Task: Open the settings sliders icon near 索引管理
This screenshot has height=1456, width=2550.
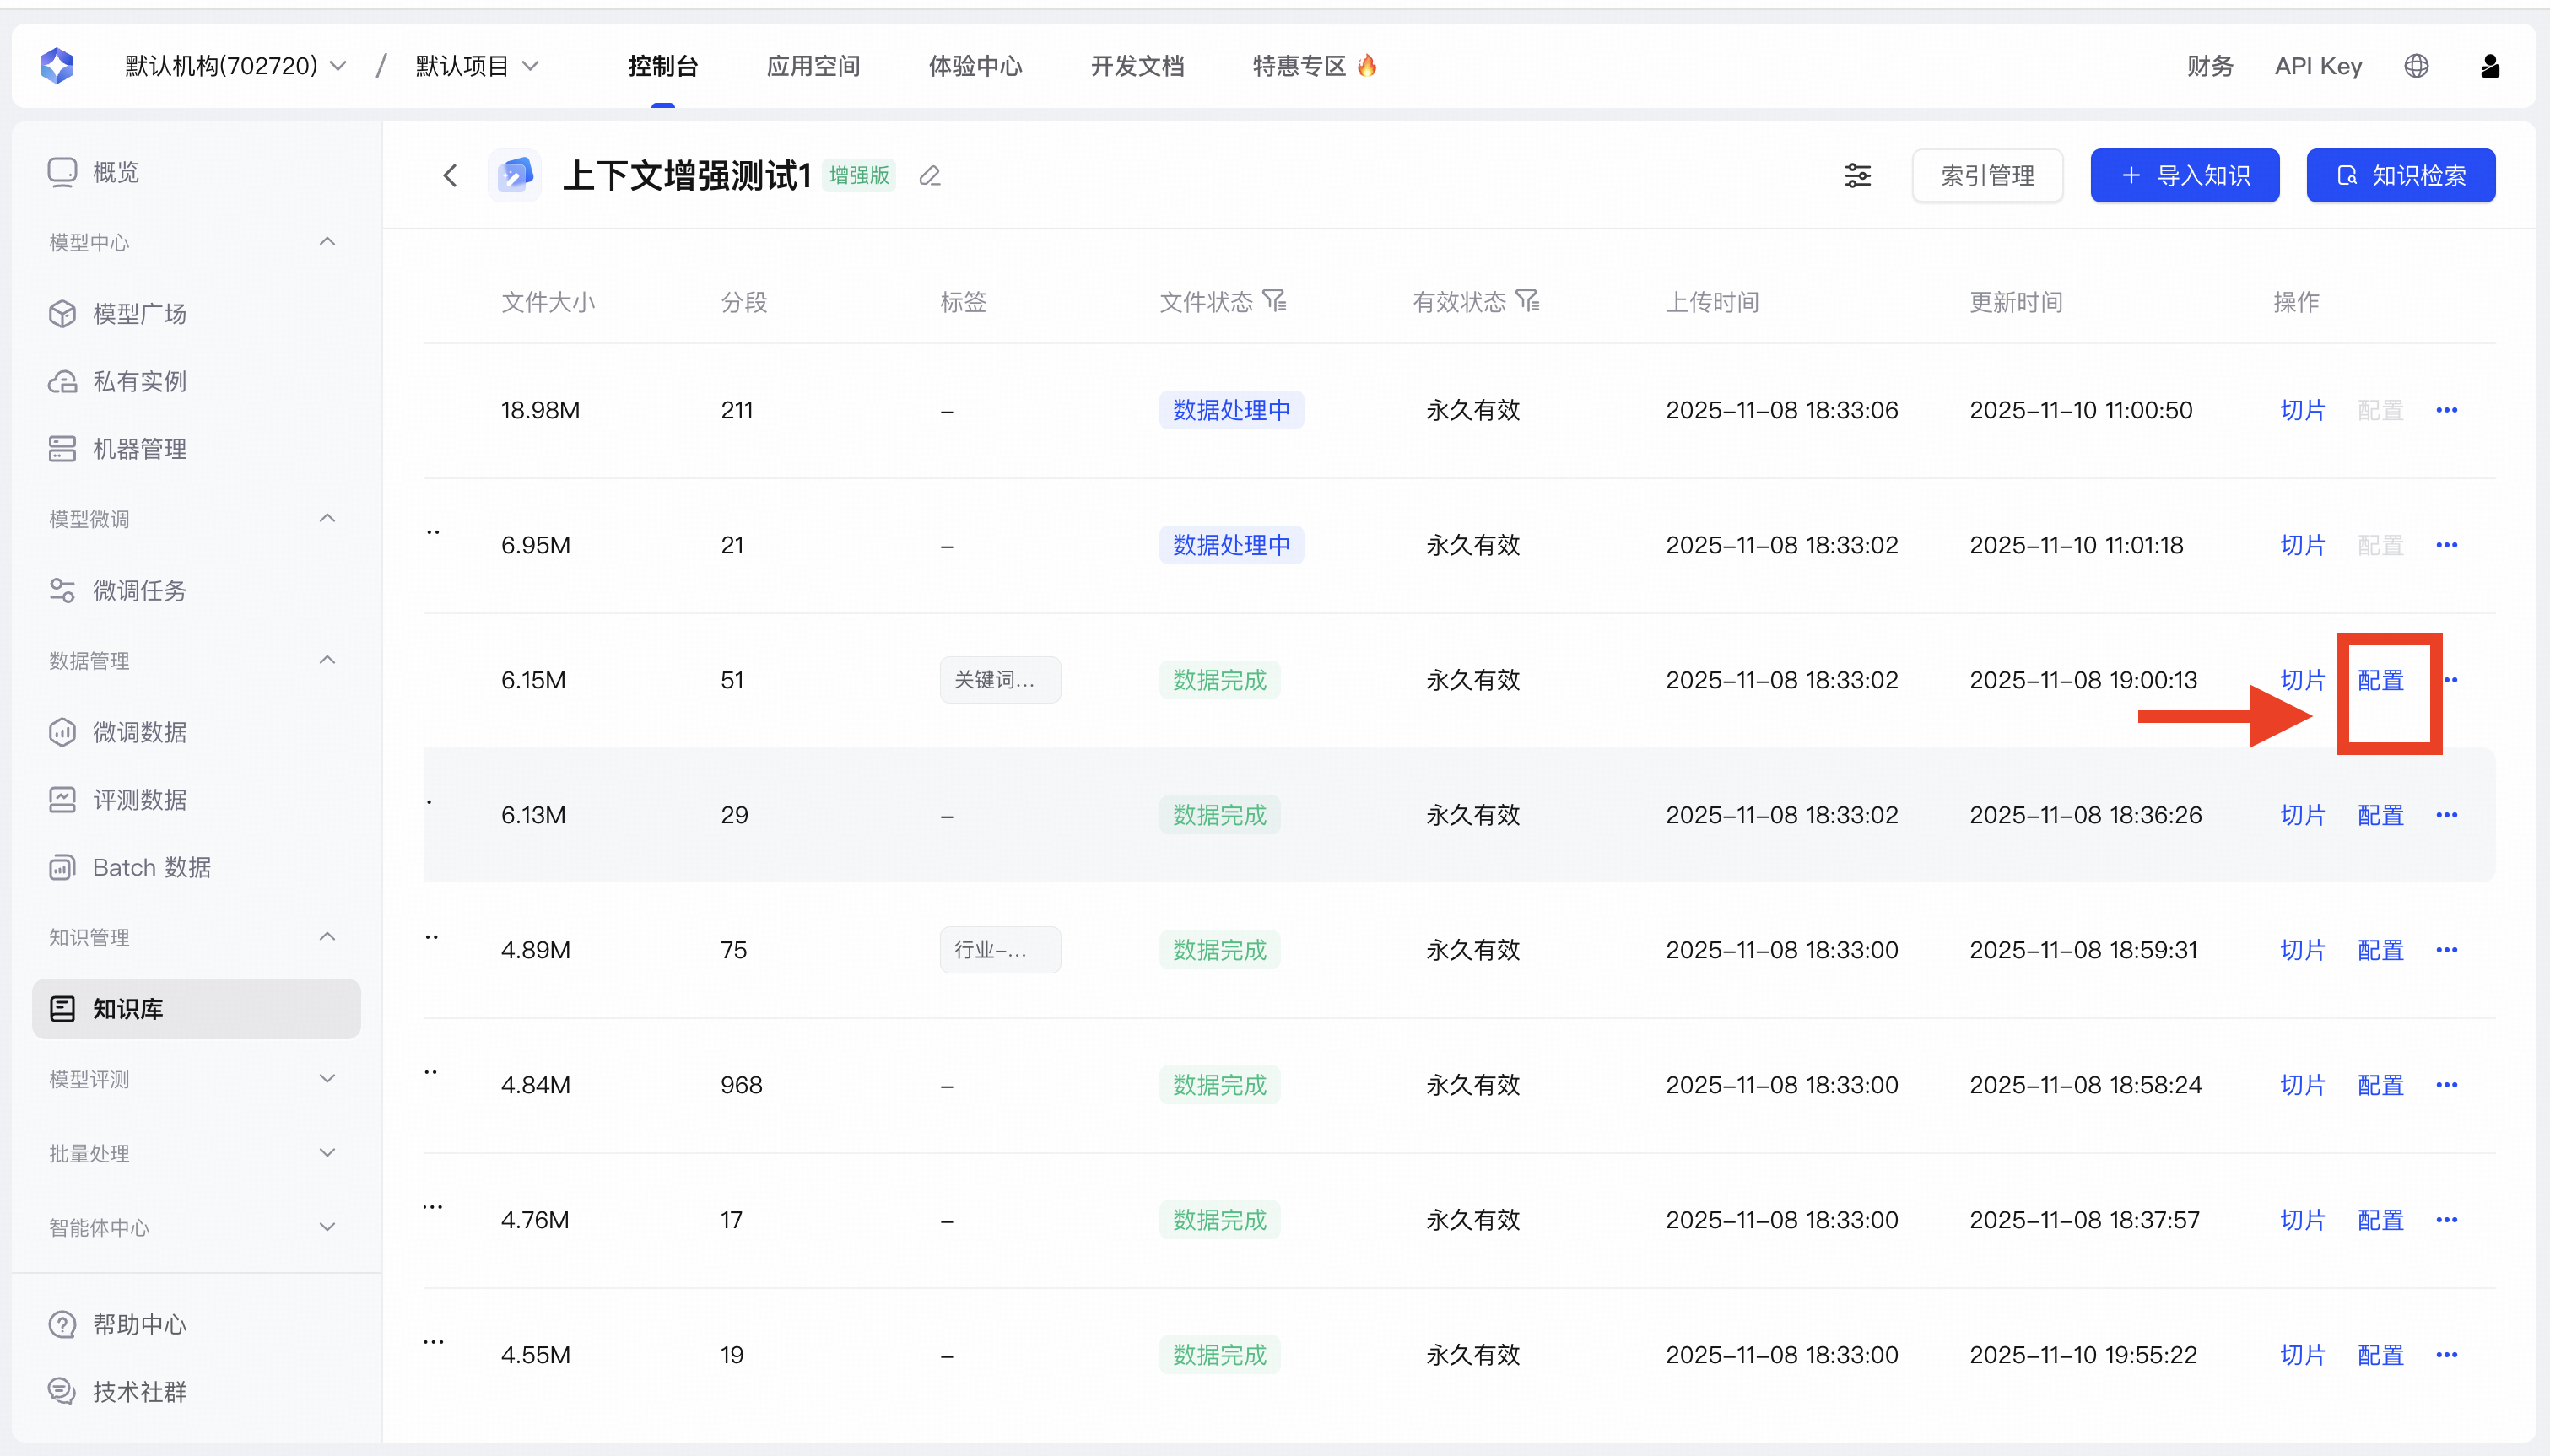Action: (1857, 176)
